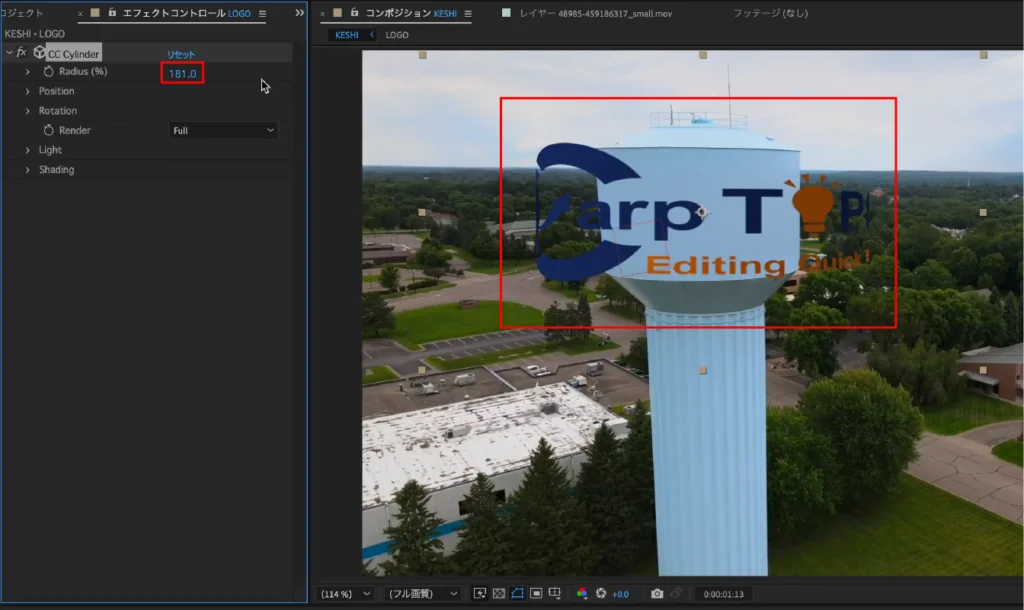Screen dimensions: 1024x610
Task: Click the 3D cube icon beside CC Cylinder
Action: [x=39, y=53]
